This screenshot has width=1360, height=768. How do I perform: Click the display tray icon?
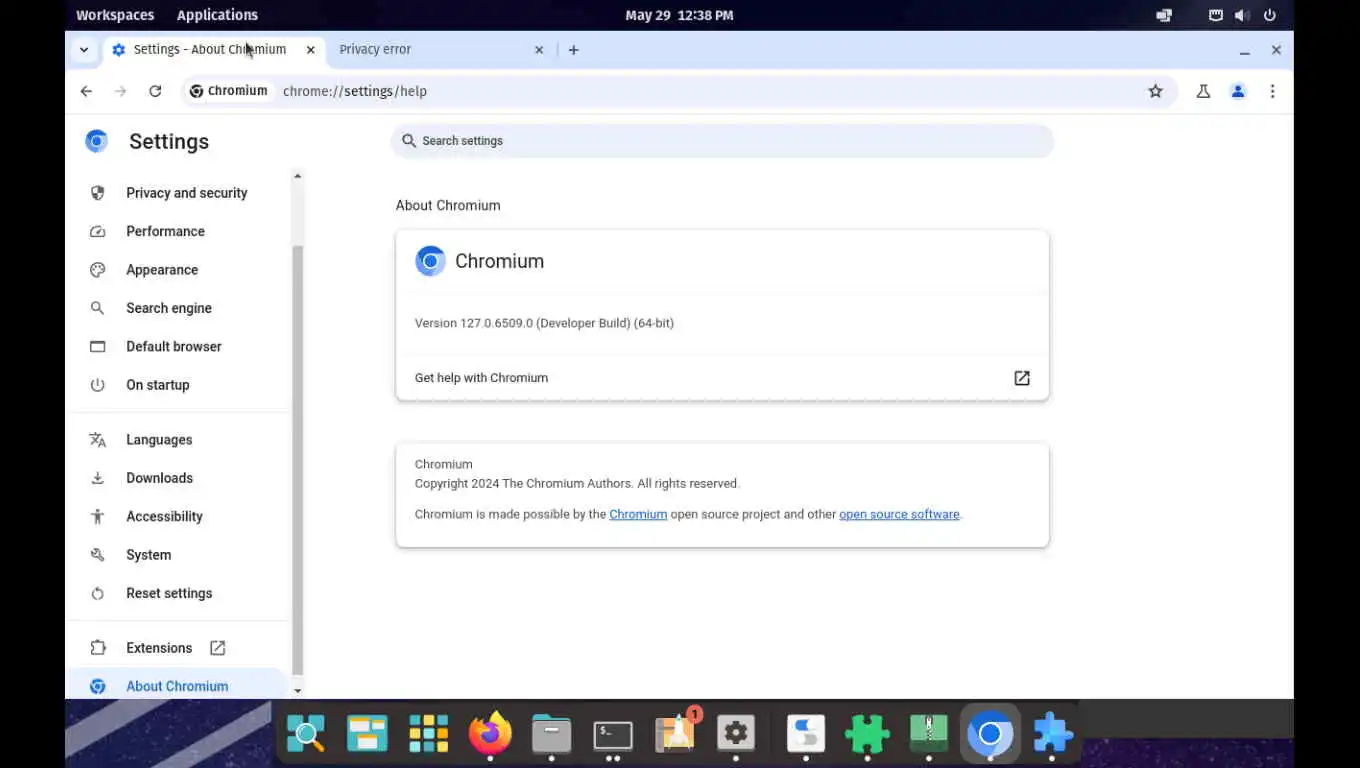[1164, 15]
